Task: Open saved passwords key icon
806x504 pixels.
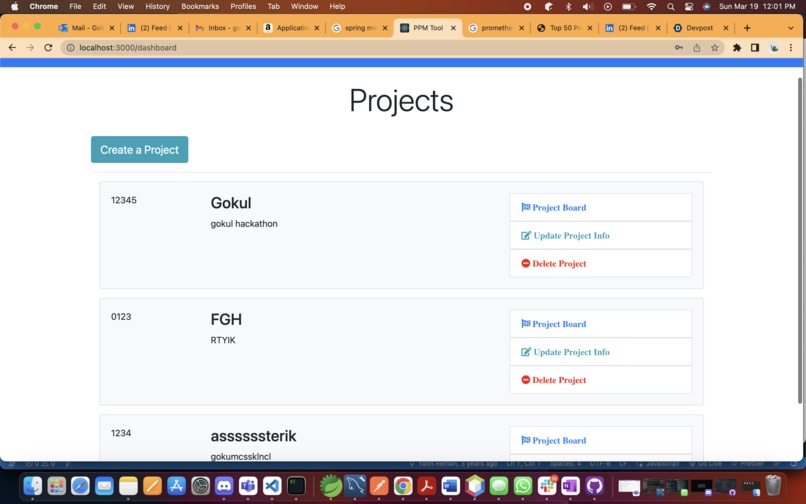Action: (x=679, y=48)
